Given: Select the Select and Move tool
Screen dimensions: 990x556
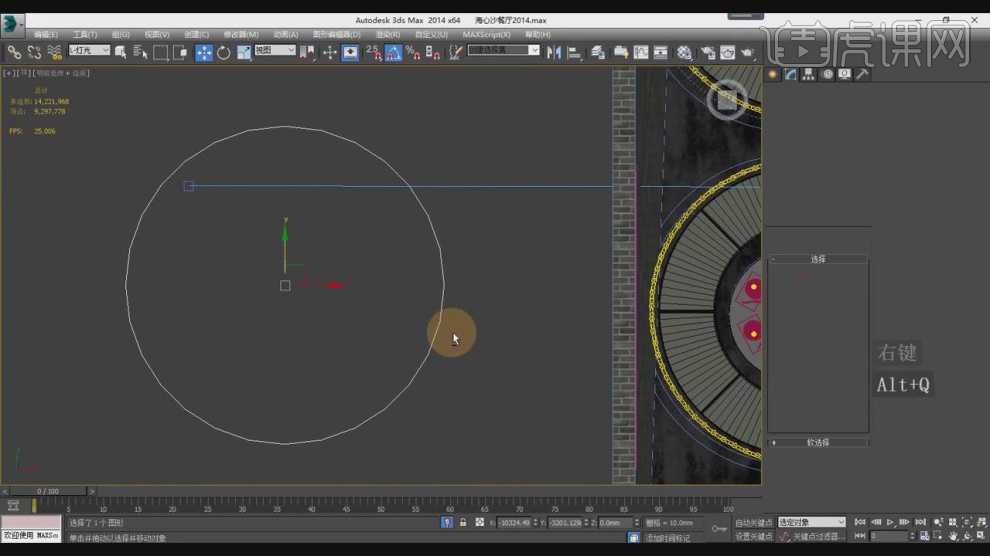Looking at the screenshot, I should [x=203, y=52].
